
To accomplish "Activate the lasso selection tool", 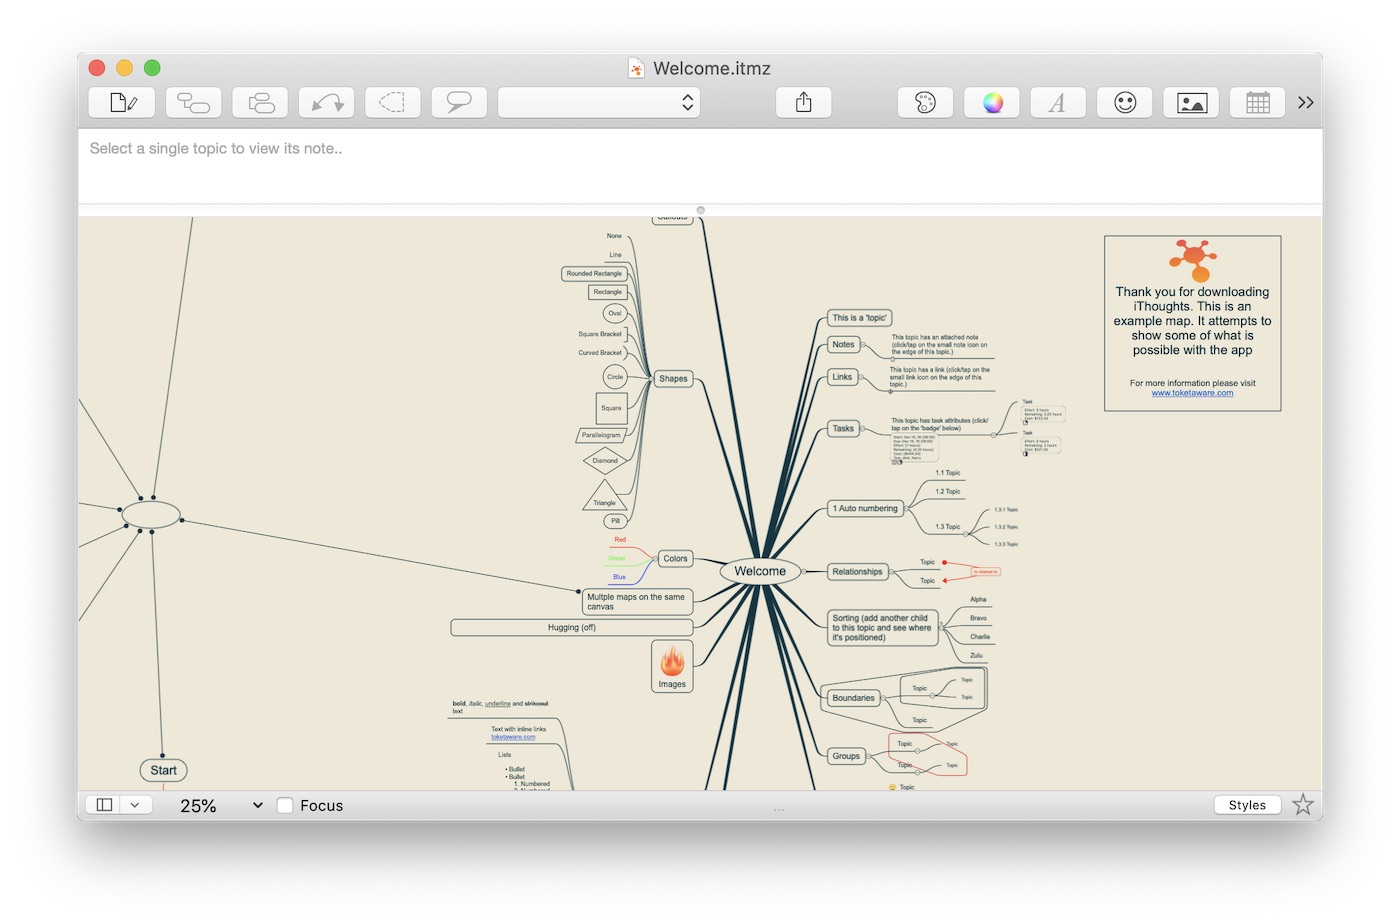I will pos(392,101).
